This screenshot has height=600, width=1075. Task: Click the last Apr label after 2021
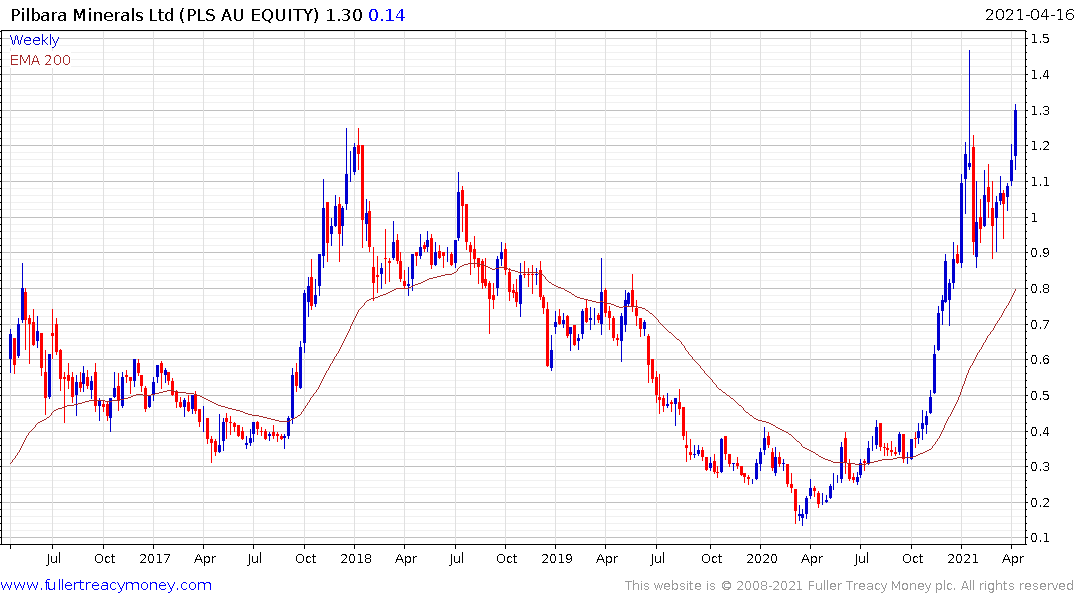tap(1013, 558)
